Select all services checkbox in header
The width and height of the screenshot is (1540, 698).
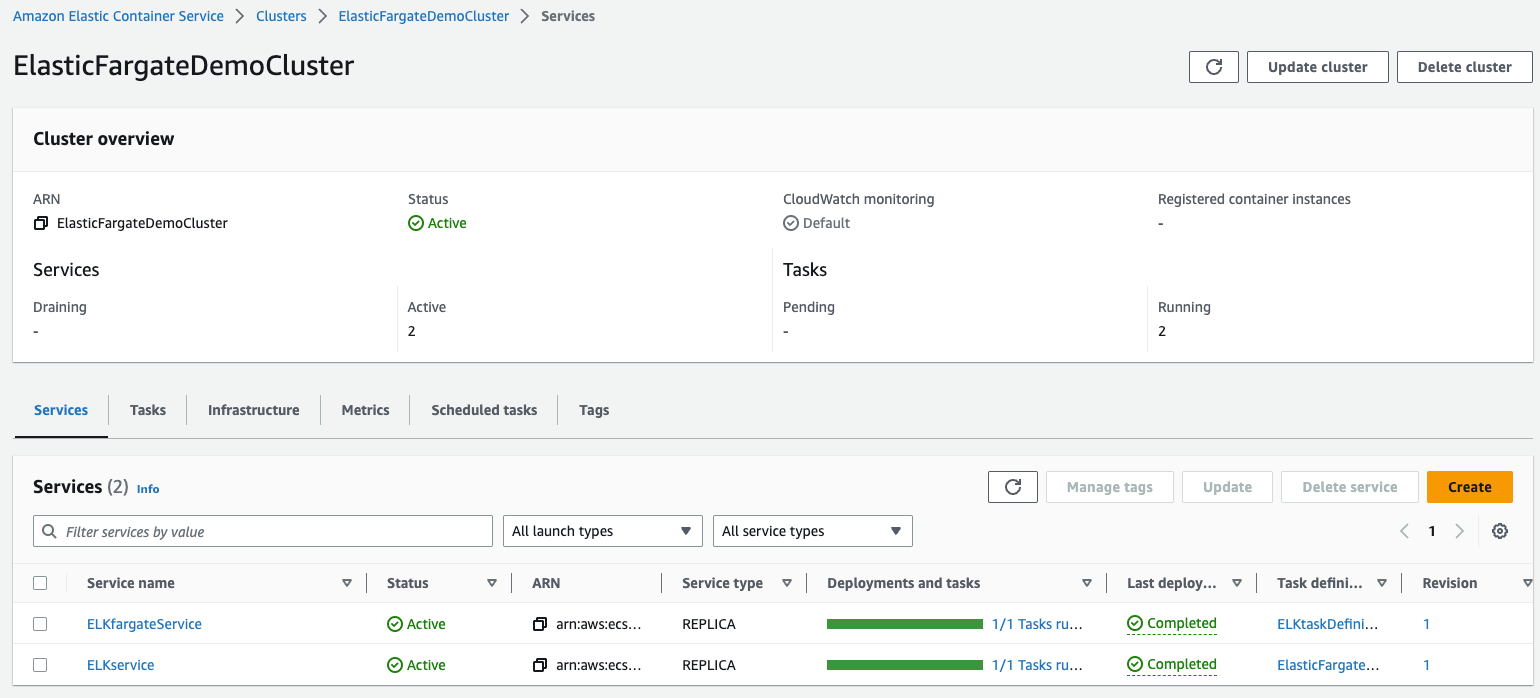click(x=40, y=583)
